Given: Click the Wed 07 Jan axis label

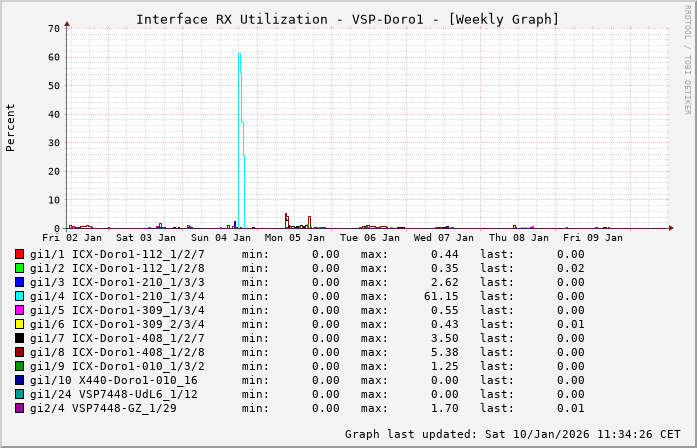Looking at the screenshot, I should click(443, 238).
